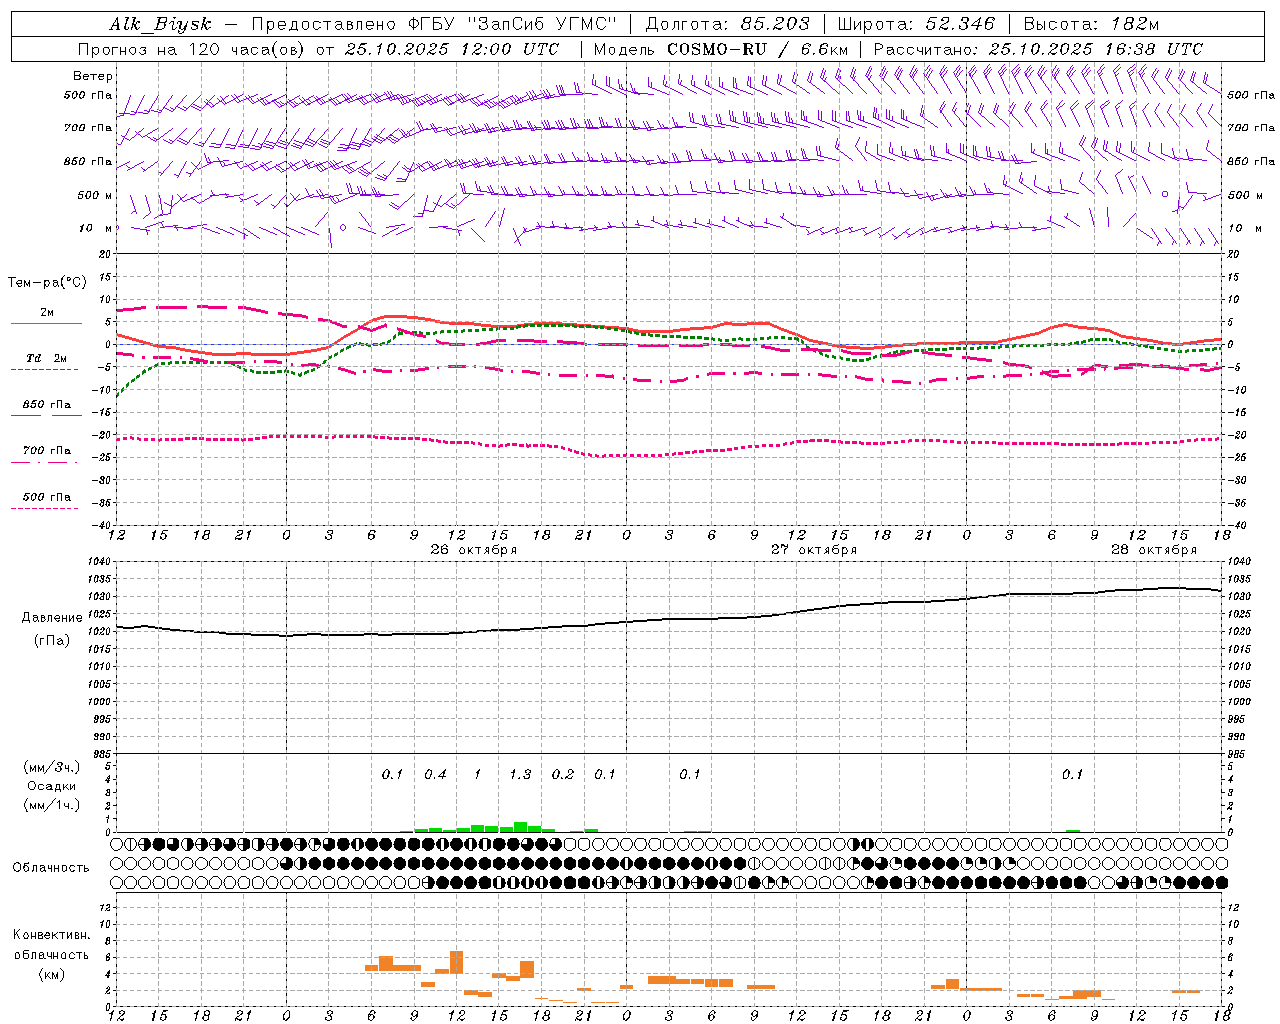Image resolution: width=1280 pixels, height=1024 pixels.
Task: Click the precipitation value 0.4
Action: [435, 775]
